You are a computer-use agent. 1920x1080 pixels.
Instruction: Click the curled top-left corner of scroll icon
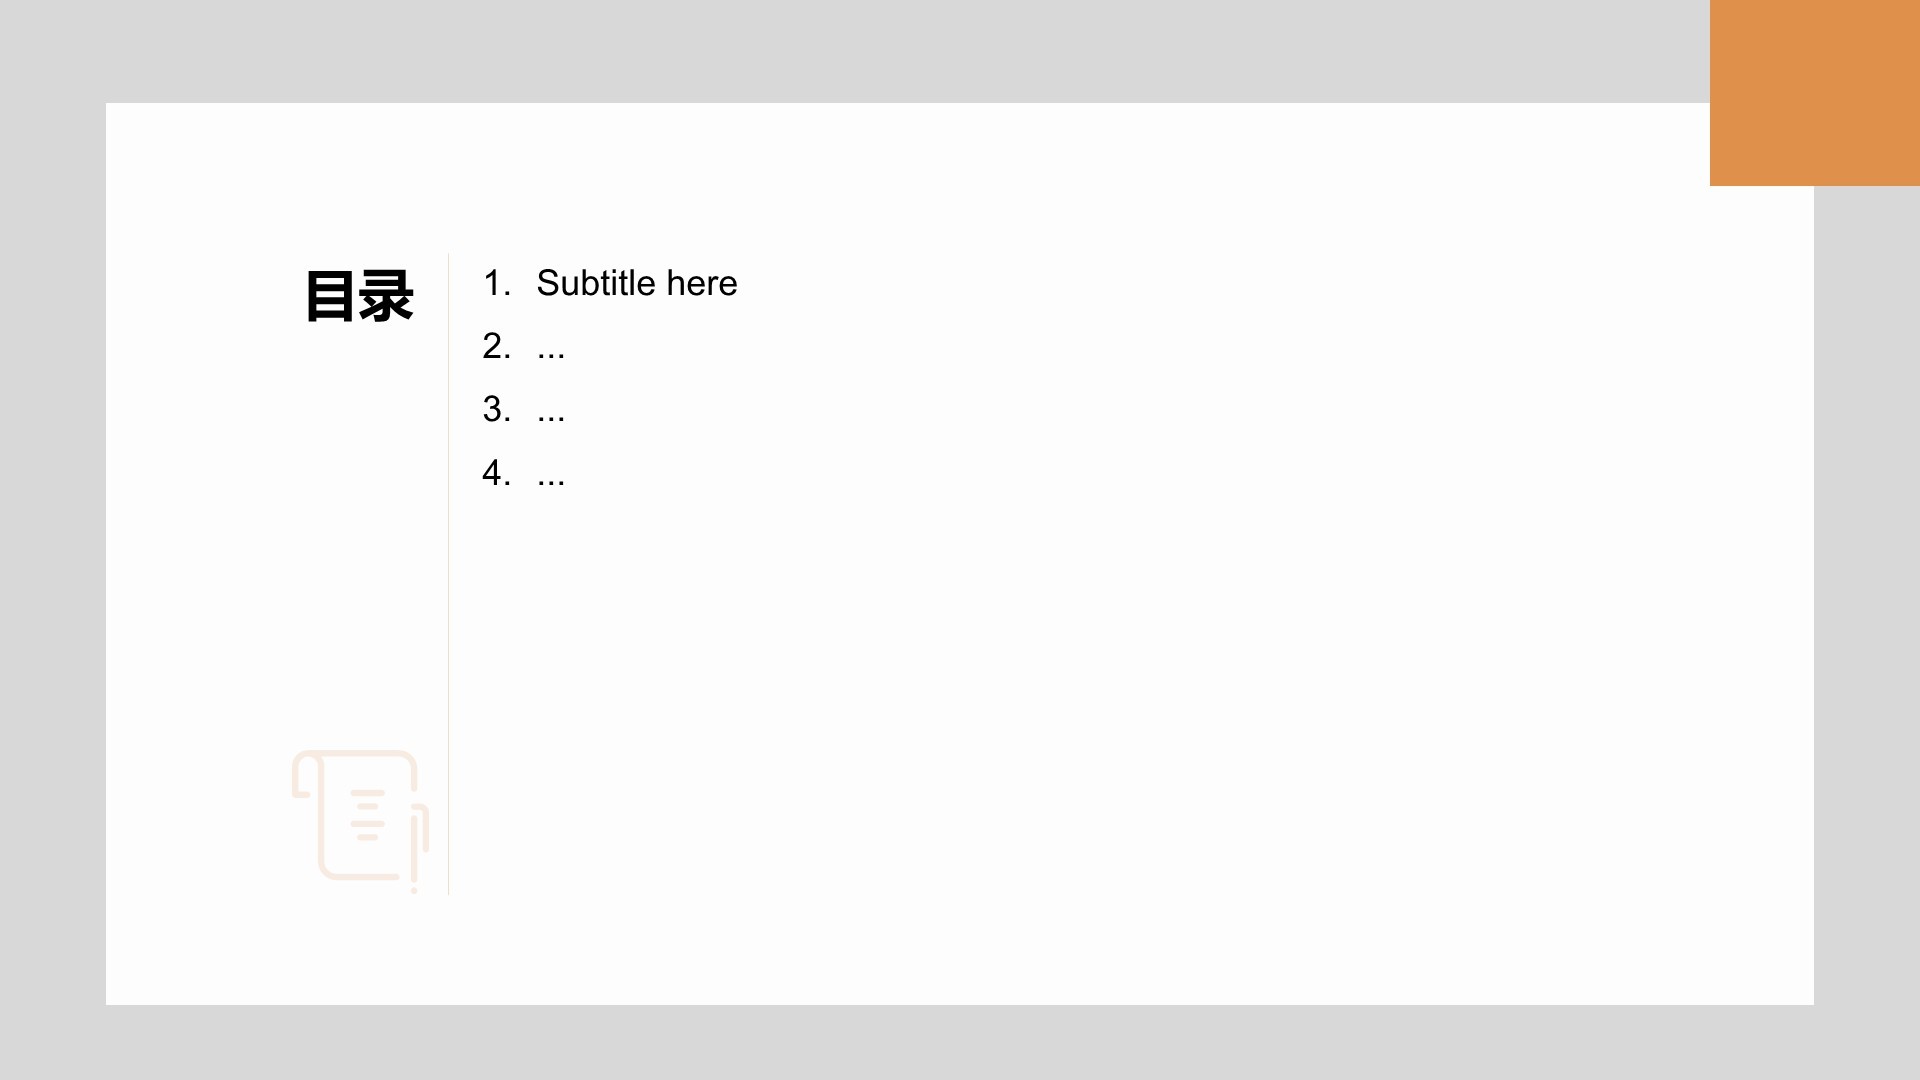click(x=307, y=775)
